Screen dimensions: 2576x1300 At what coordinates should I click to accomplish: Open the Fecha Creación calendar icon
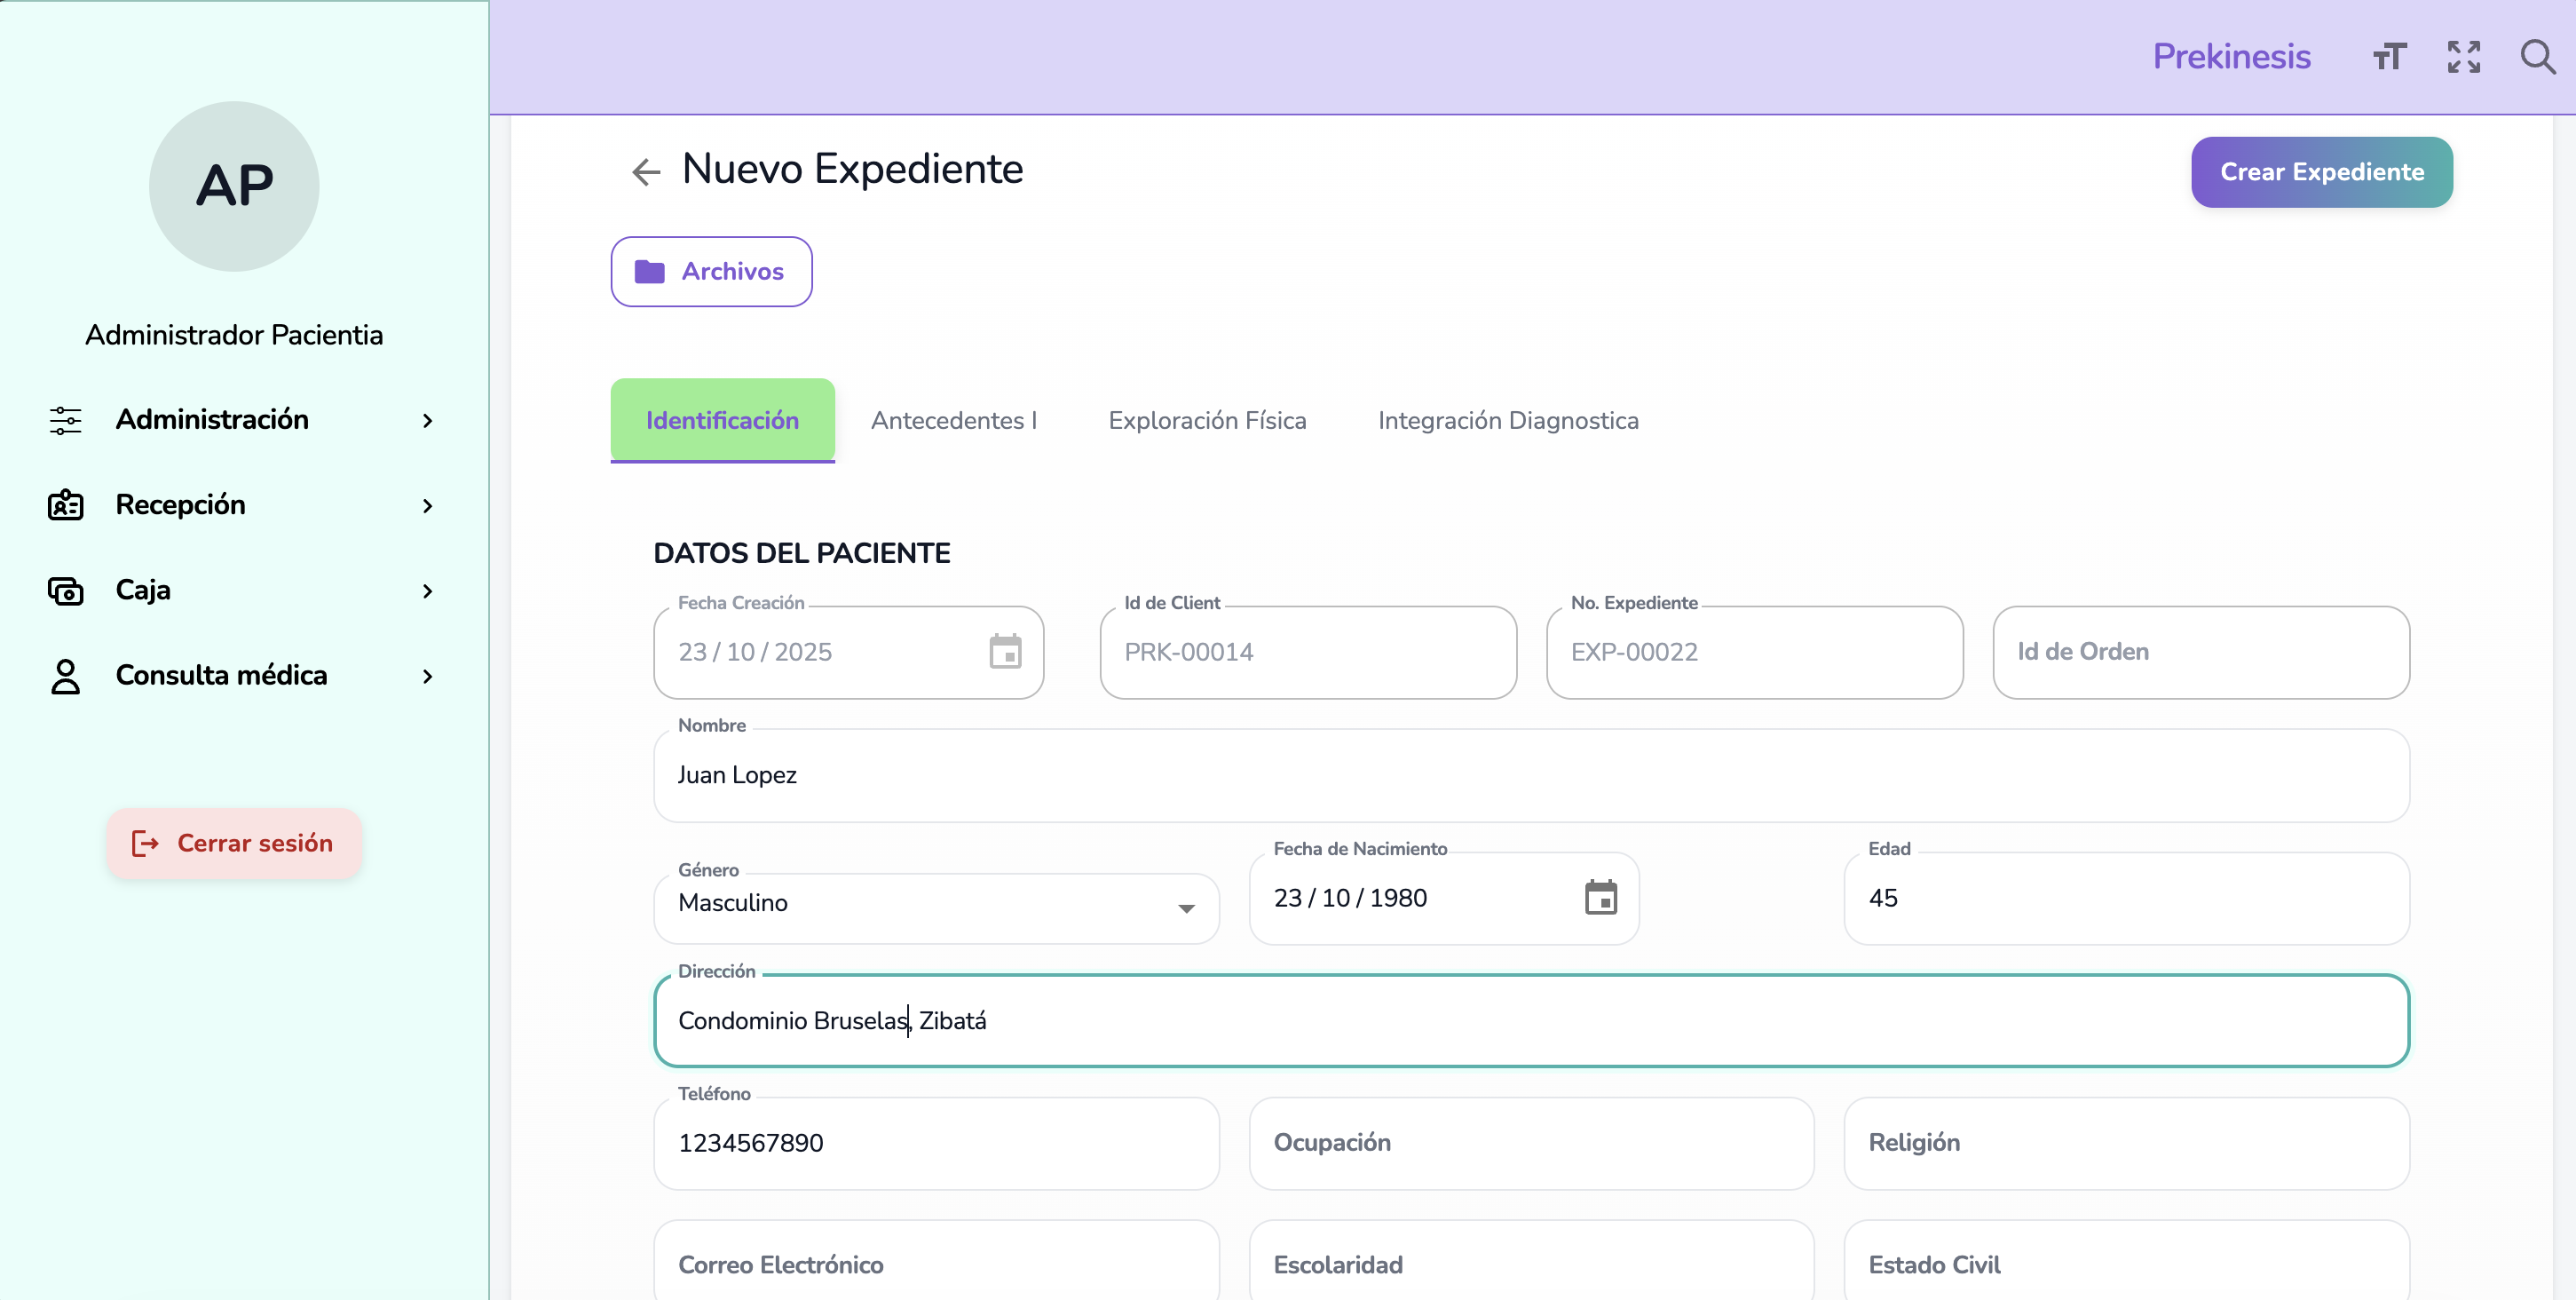click(x=1005, y=652)
